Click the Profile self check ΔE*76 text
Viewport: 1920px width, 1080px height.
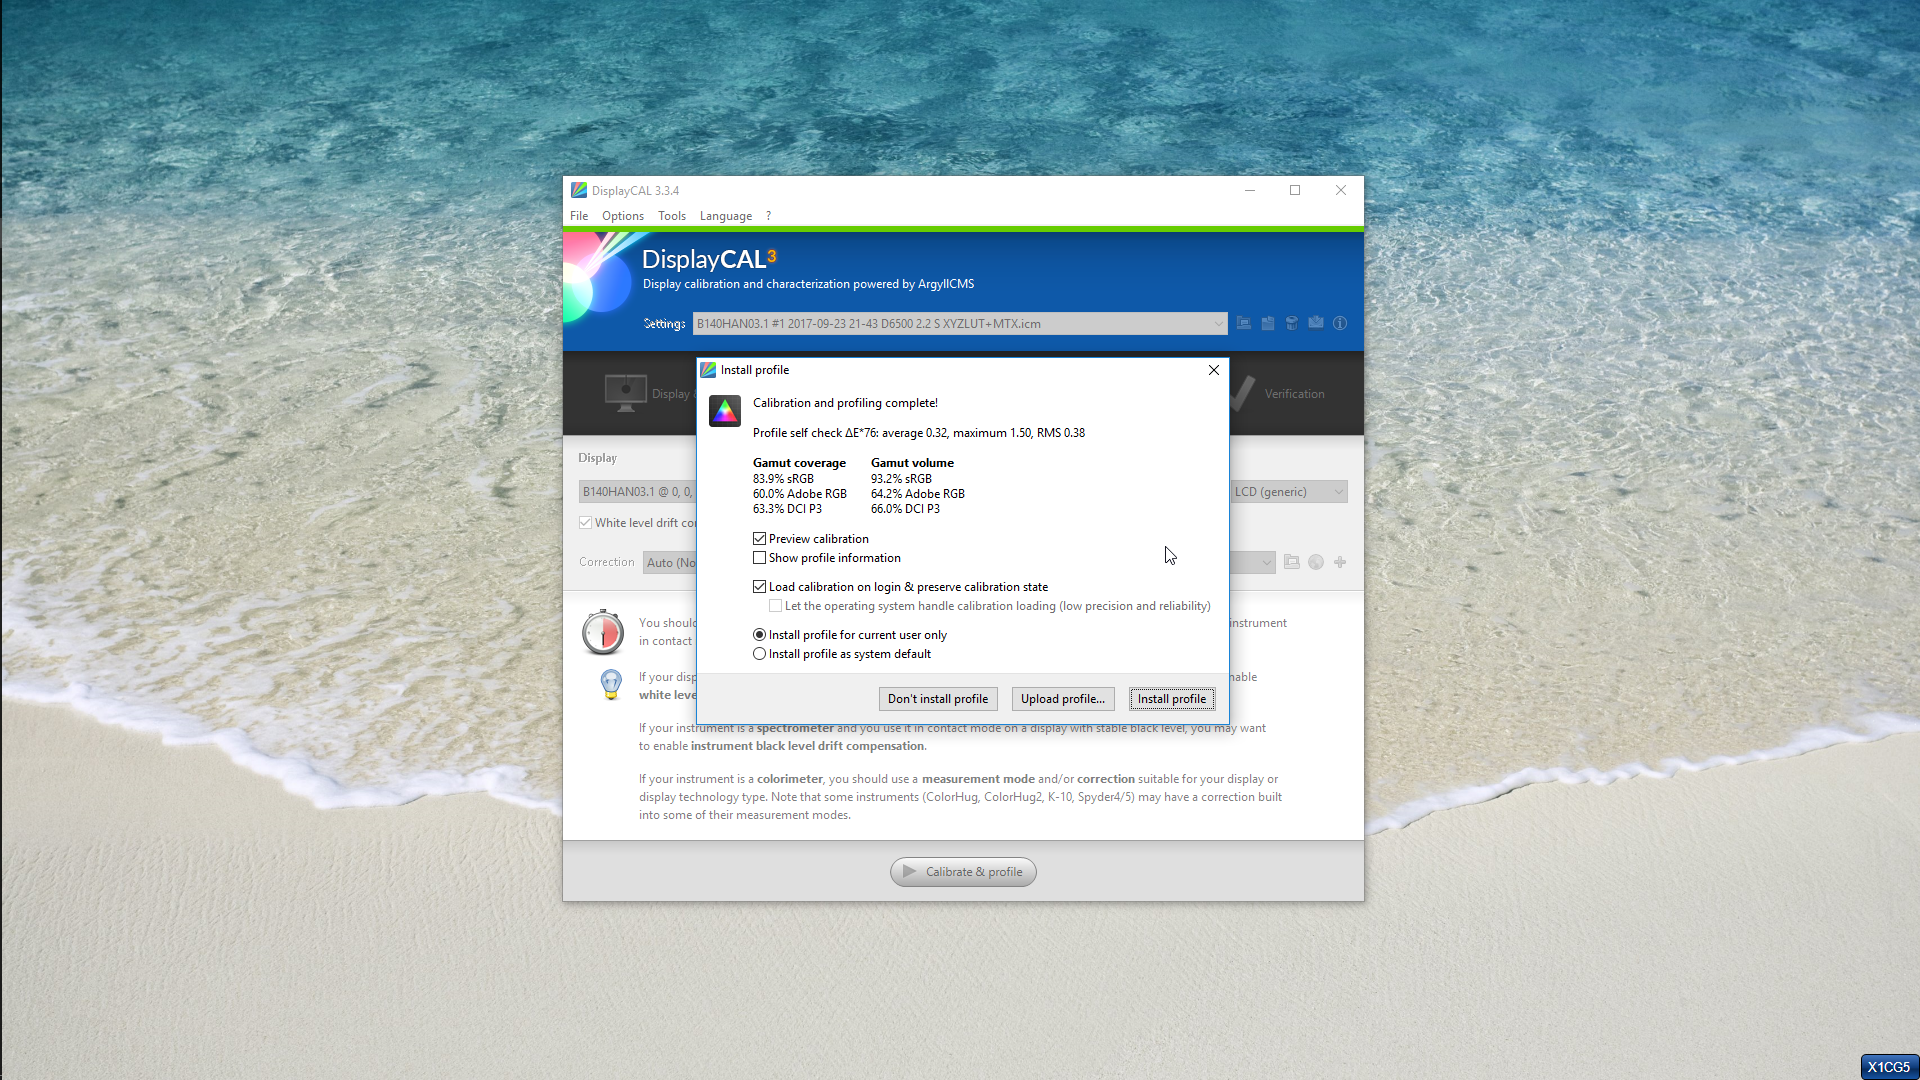(919, 433)
